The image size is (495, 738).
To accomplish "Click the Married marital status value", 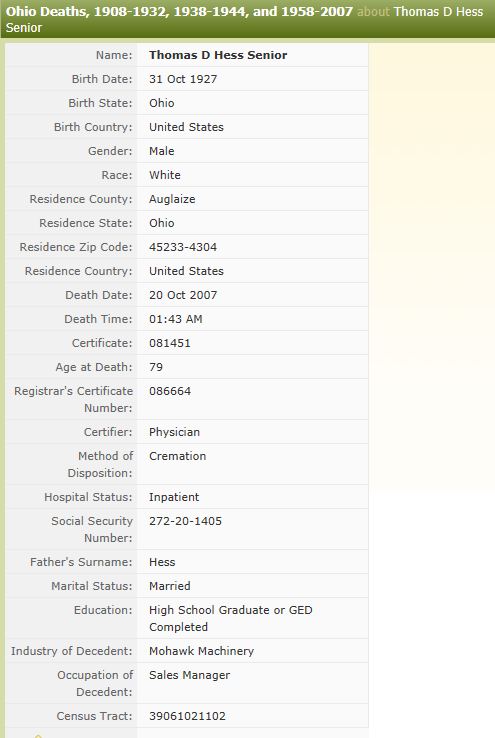I will click(169, 586).
